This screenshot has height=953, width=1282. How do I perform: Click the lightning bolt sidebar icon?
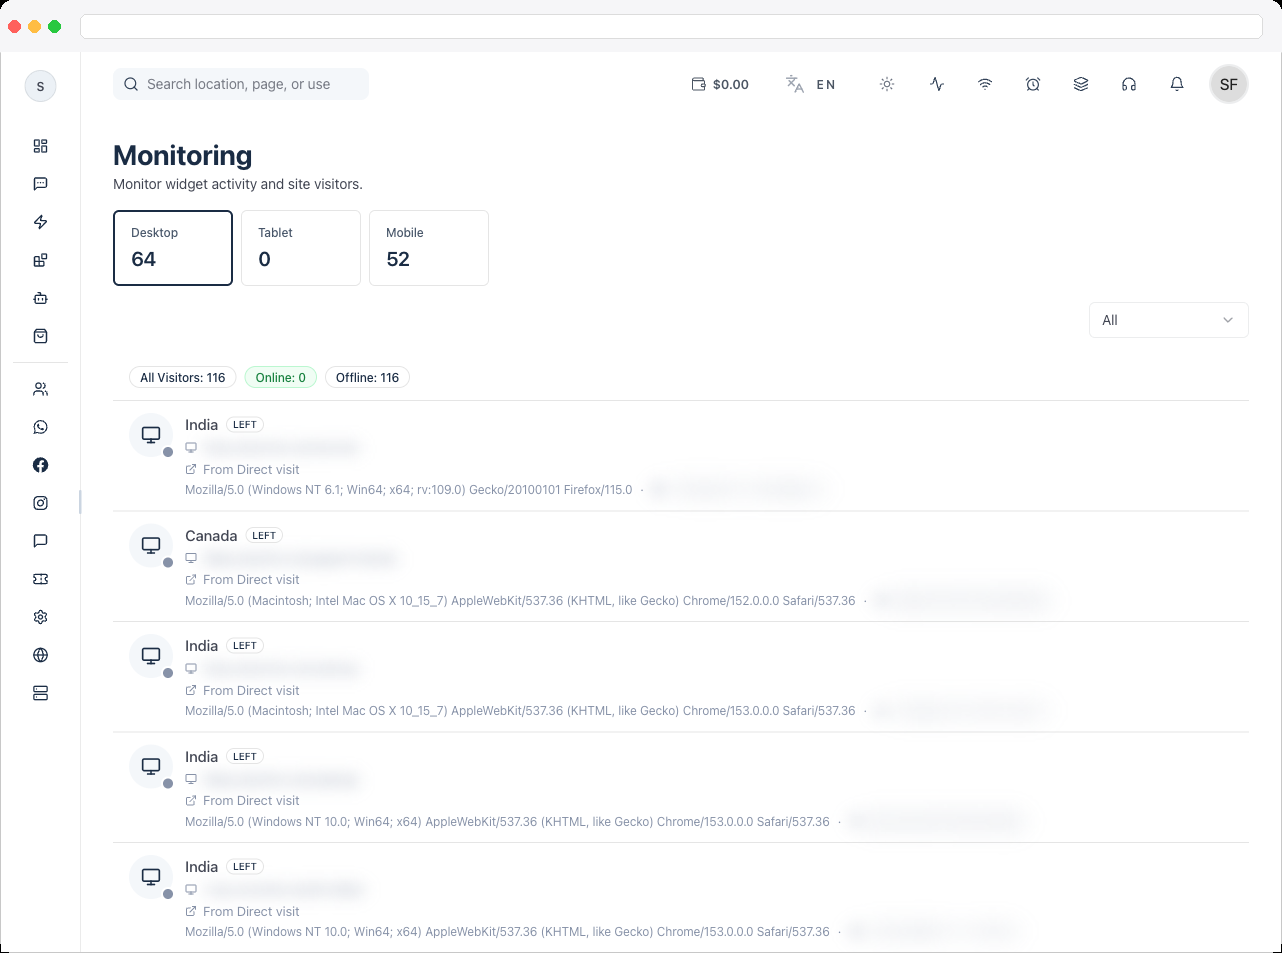click(x=40, y=222)
